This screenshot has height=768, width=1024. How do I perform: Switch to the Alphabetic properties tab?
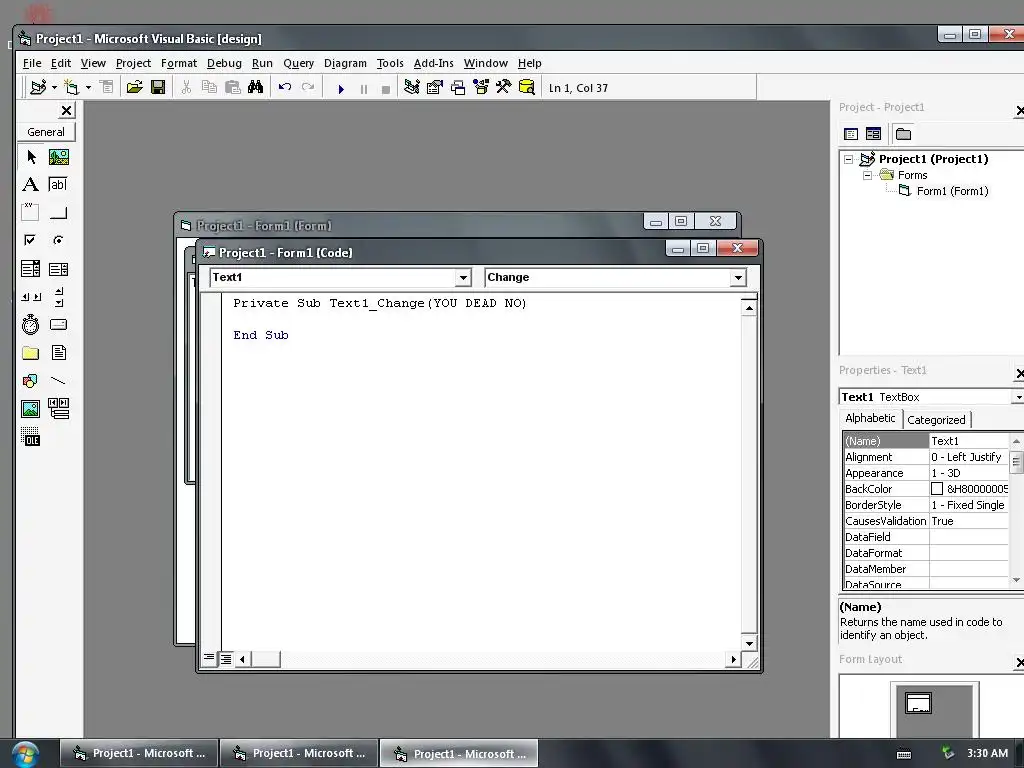pyautogui.click(x=870, y=418)
